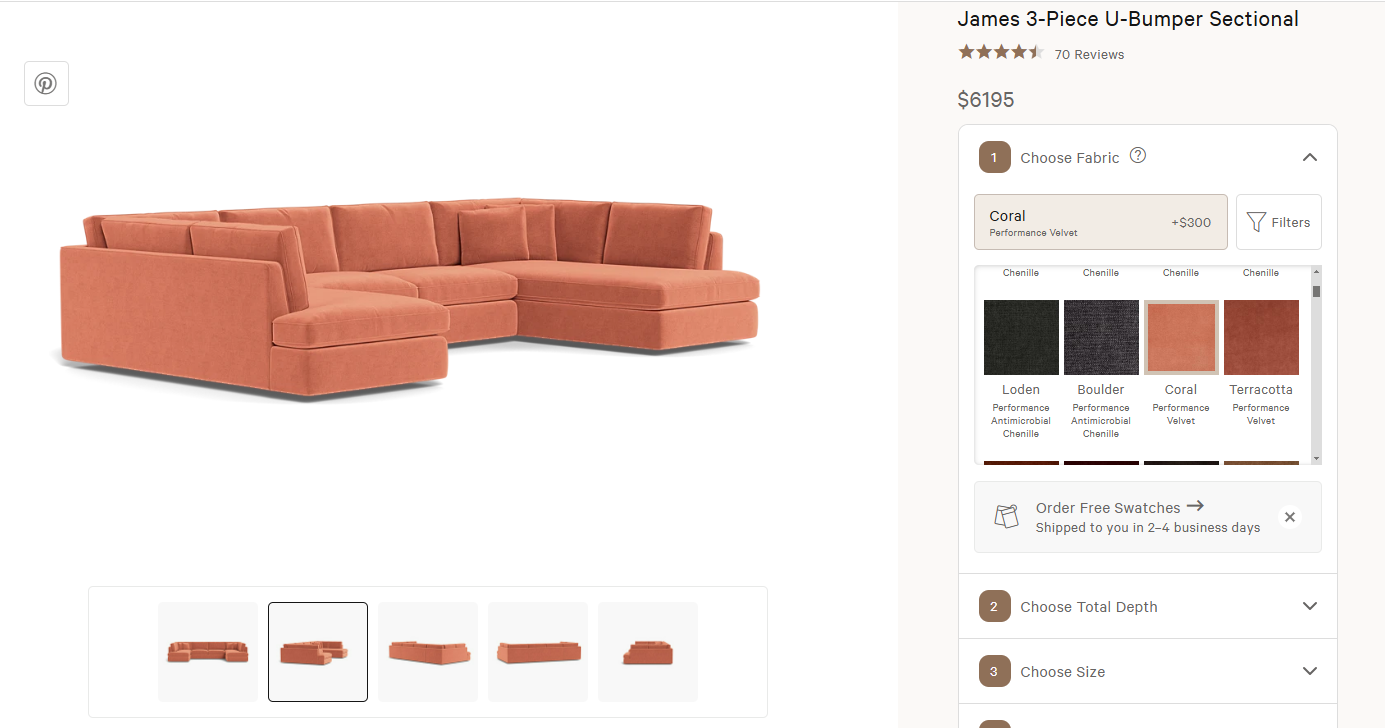The image size is (1385, 728).
Task: Click the swatch box icon
Action: click(1006, 516)
